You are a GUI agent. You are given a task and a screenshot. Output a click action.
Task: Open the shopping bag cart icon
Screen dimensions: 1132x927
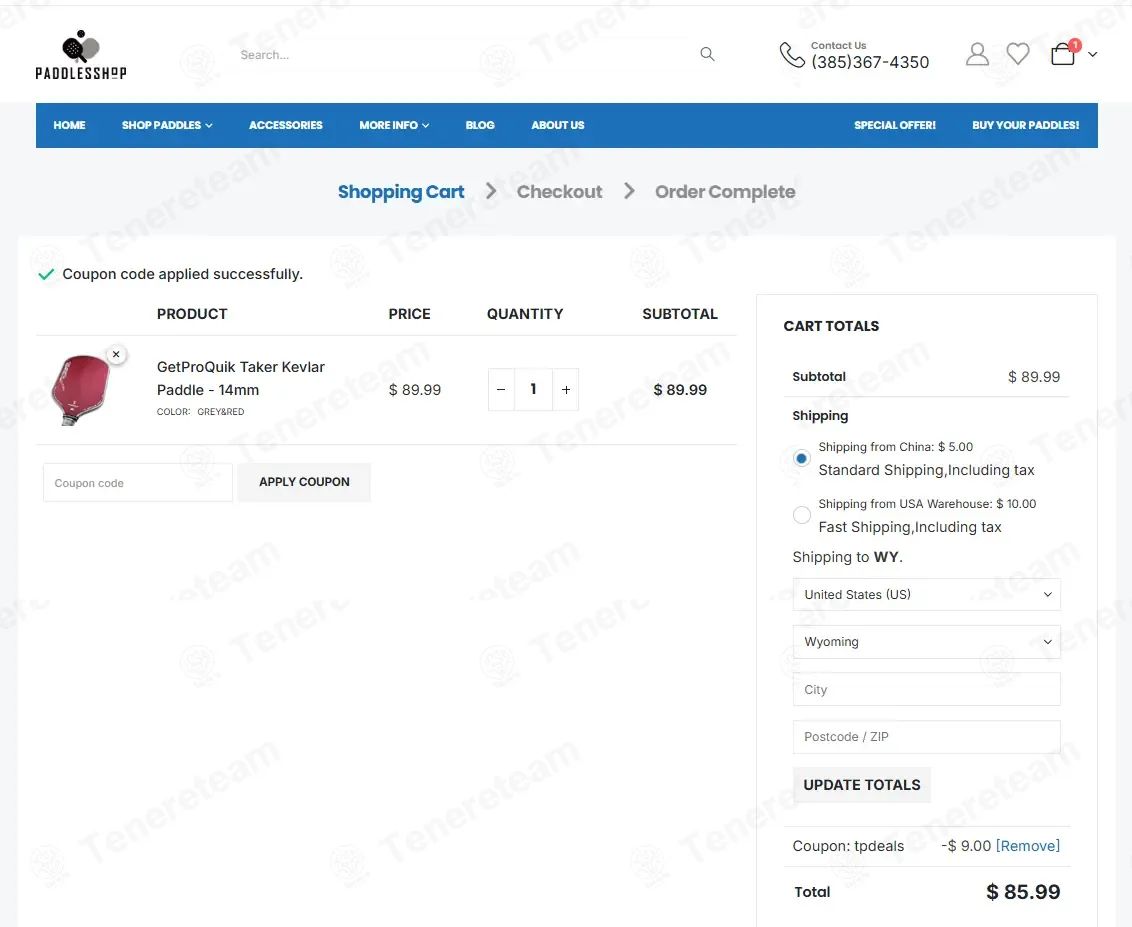pos(1063,53)
